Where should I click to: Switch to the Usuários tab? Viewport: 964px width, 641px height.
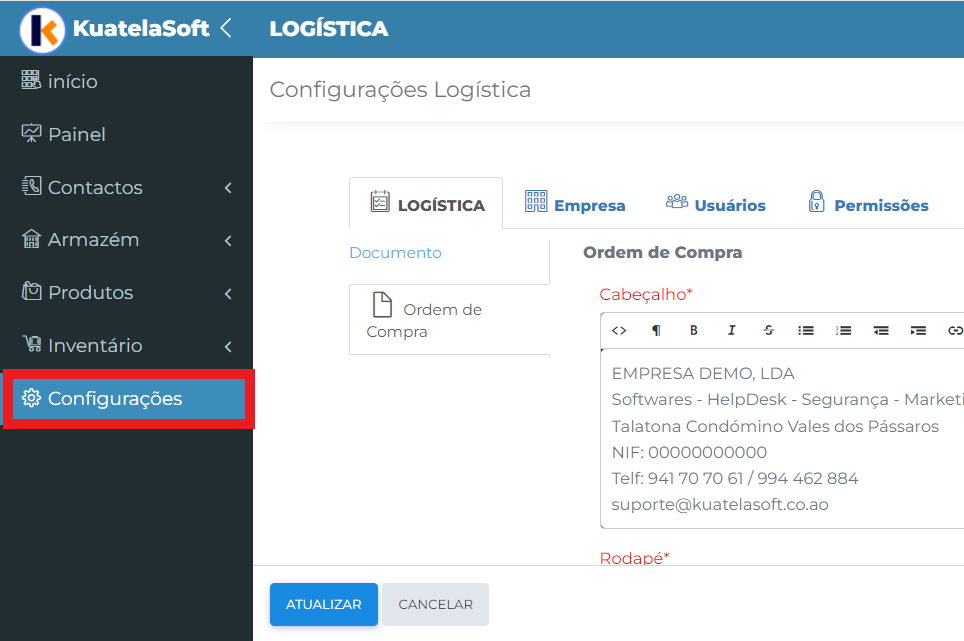716,203
